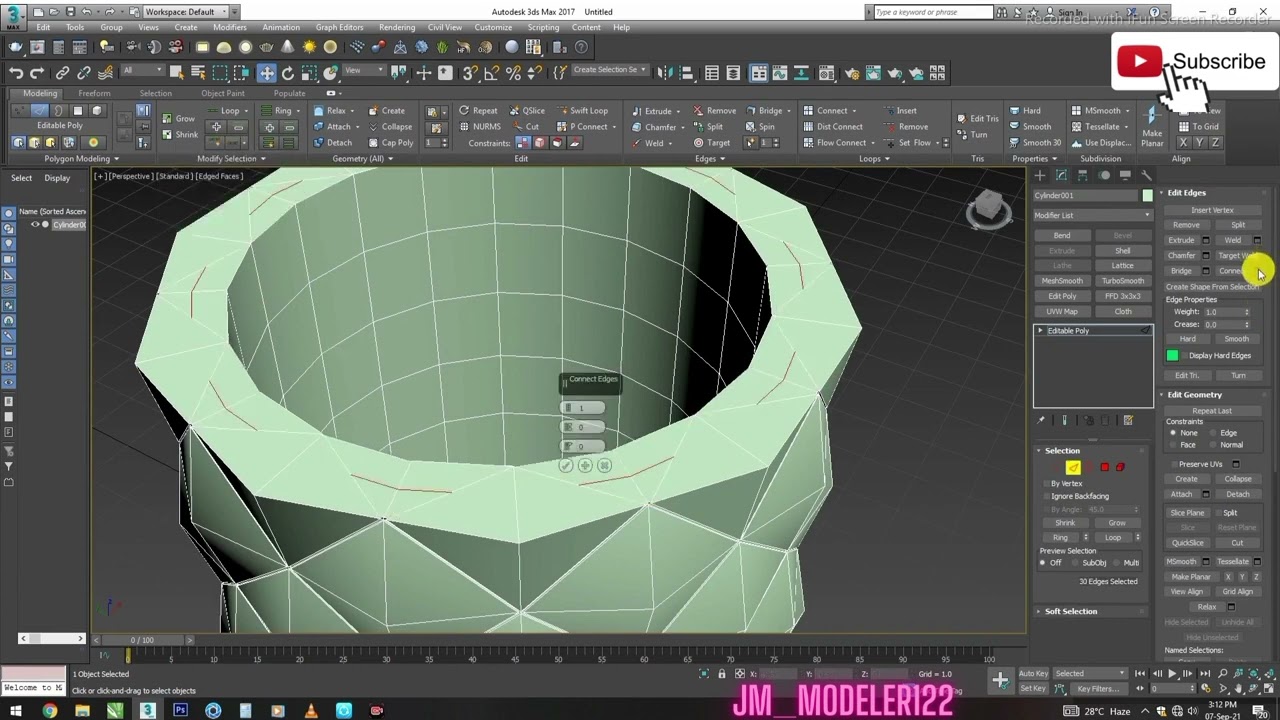
Task: Click the Cylinder001 object color swatch
Action: coord(1147,196)
